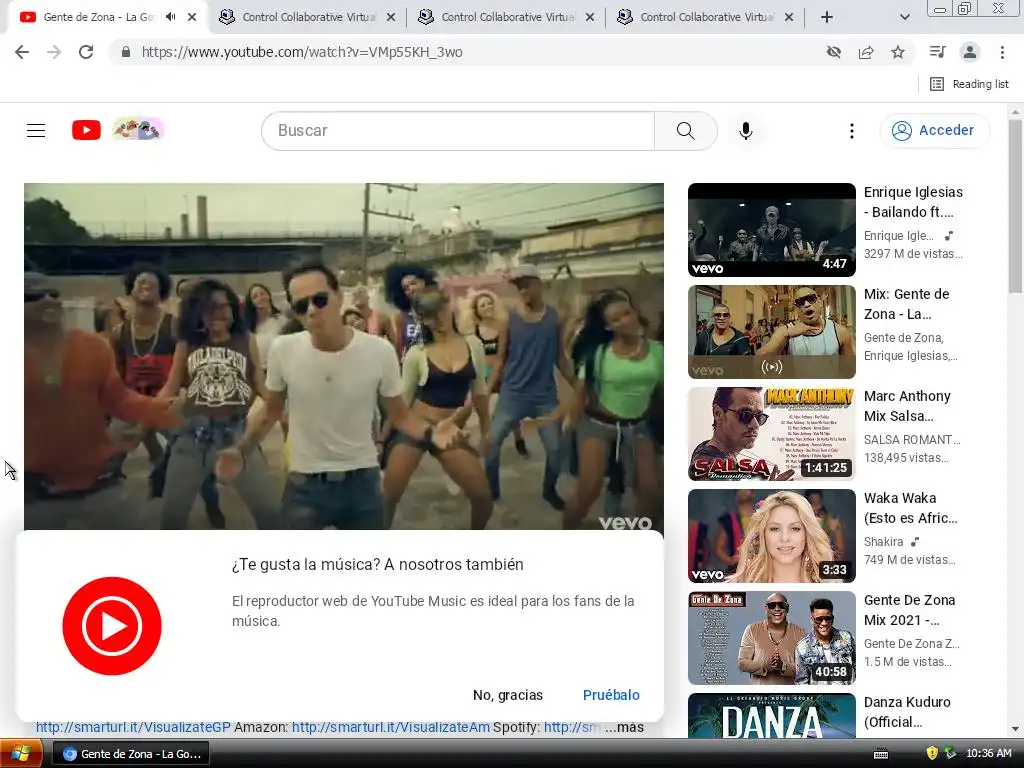Screen dimensions: 1024x768
Task: Click the video player to pause
Action: 344,356
